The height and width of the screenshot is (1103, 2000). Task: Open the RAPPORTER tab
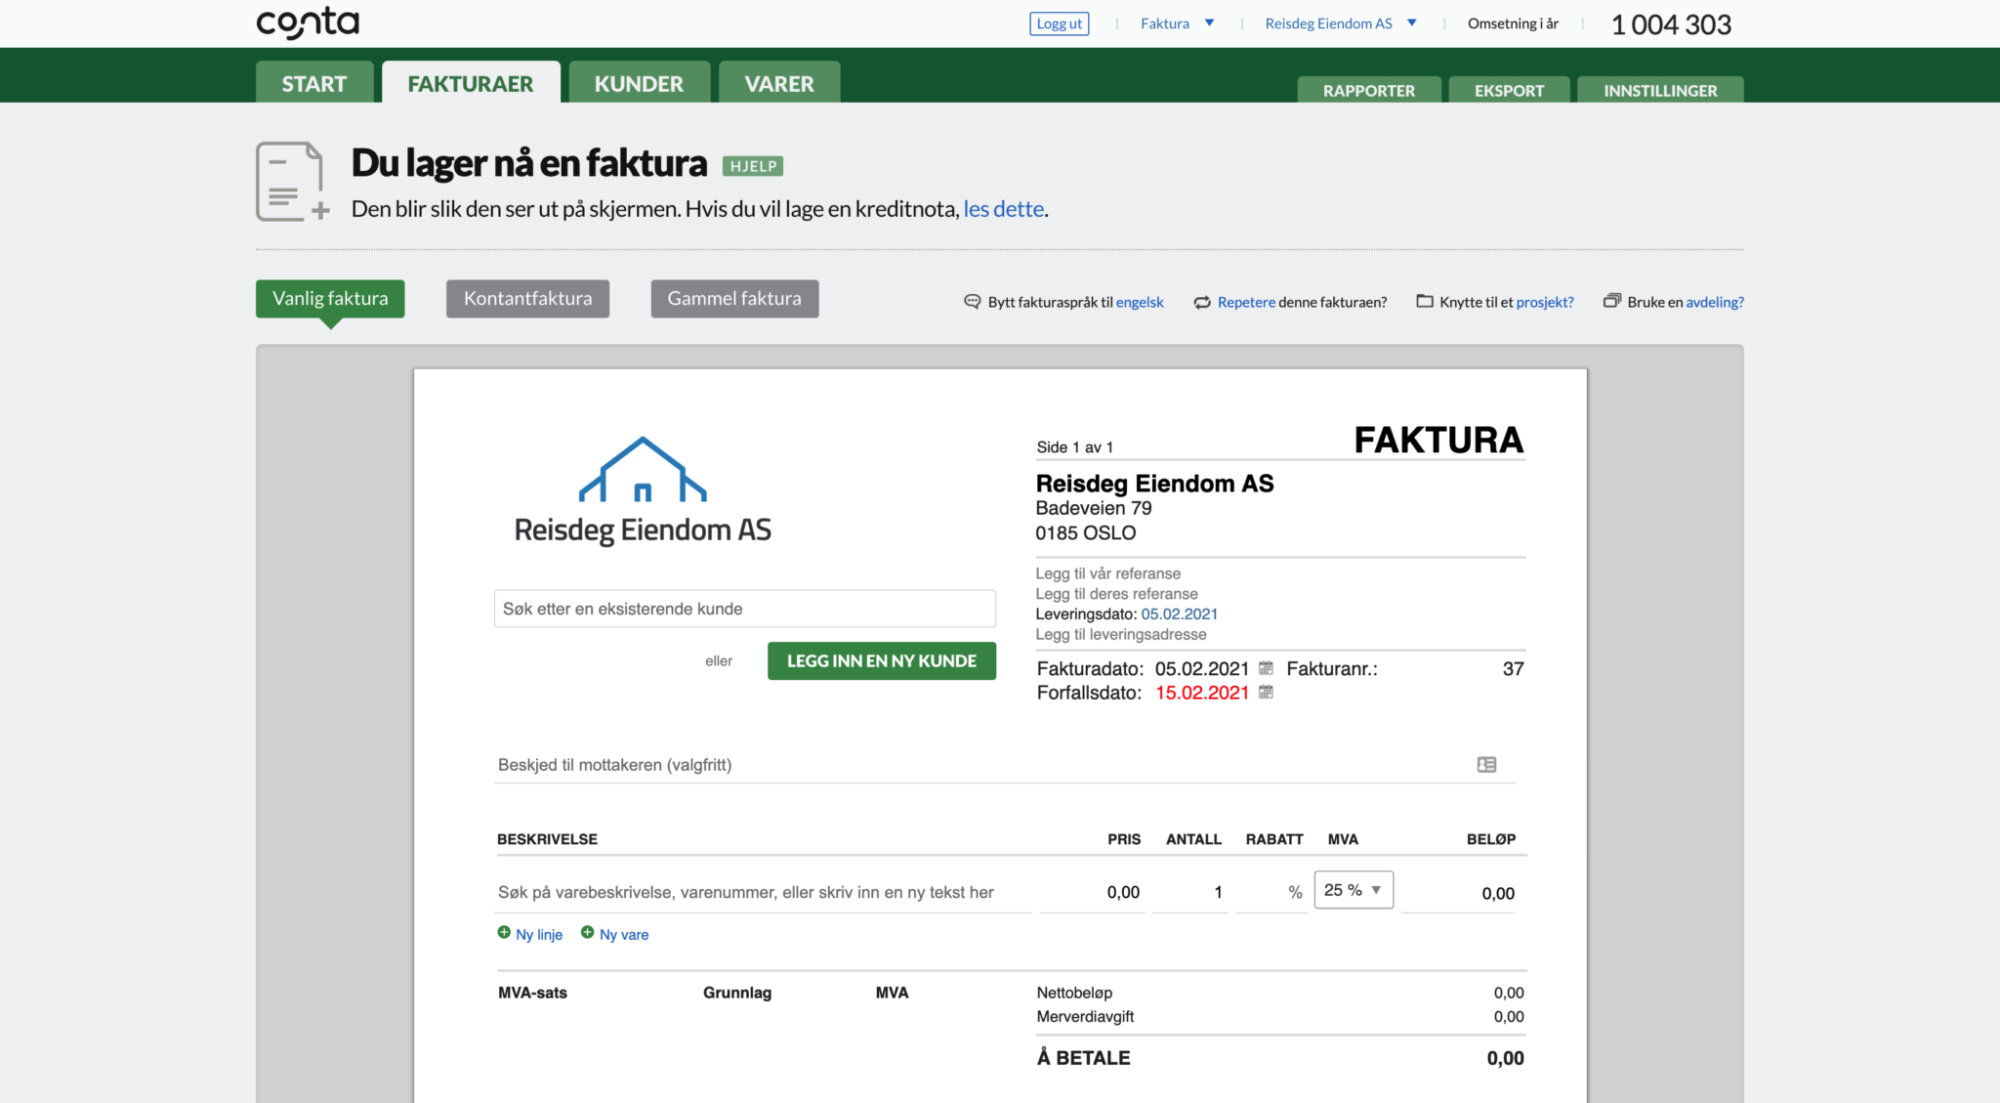[x=1369, y=90]
